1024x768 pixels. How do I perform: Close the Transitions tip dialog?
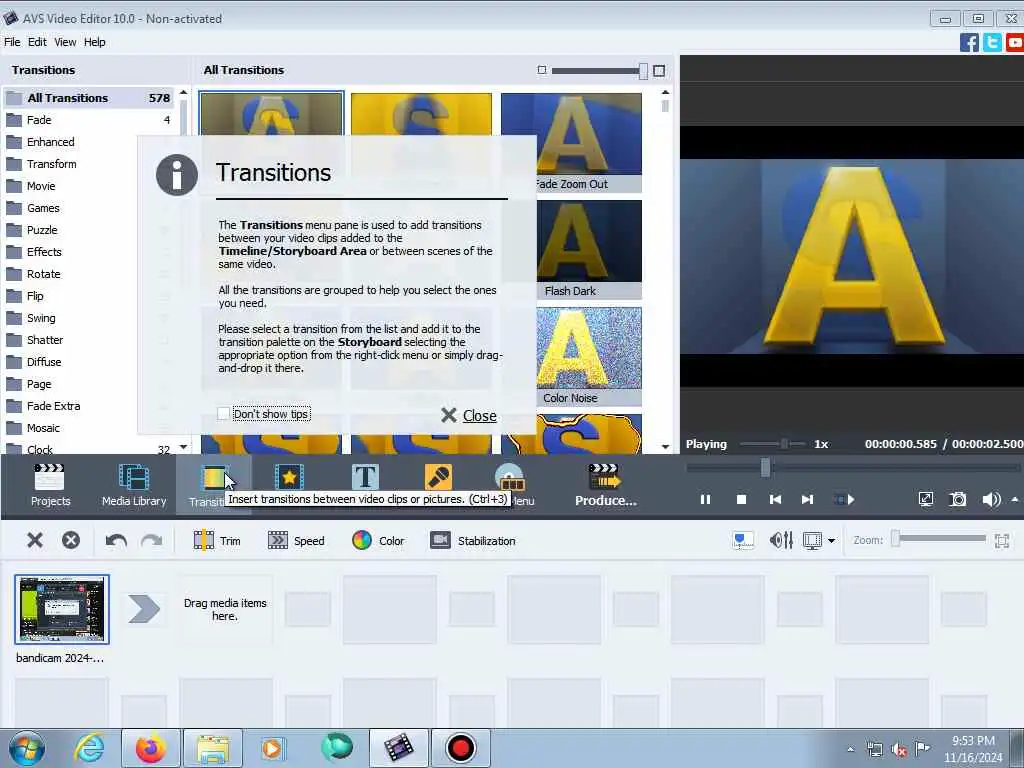point(469,415)
